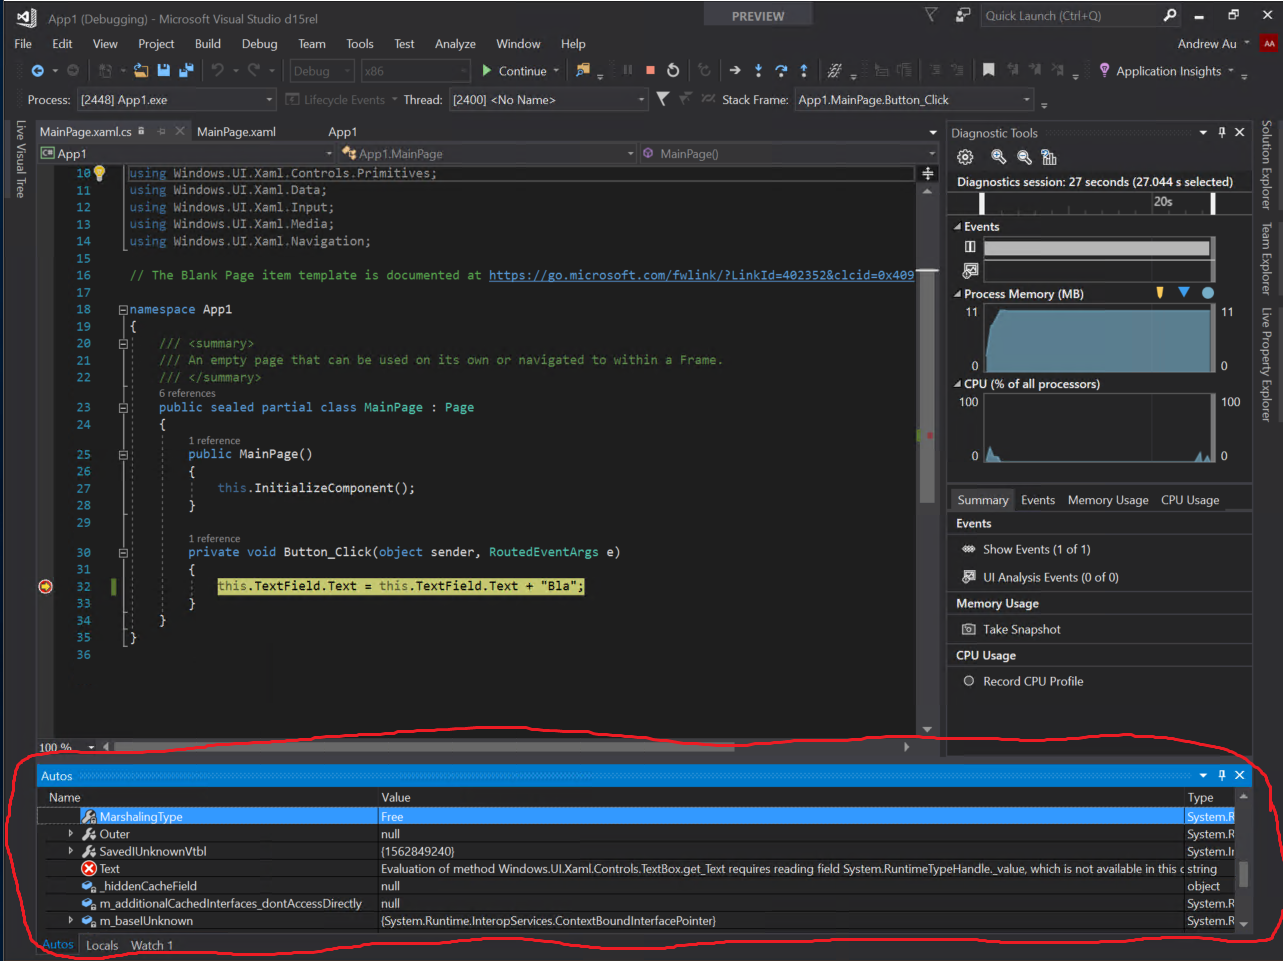This screenshot has height=961, width=1283.
Task: Click the Zoom In magnifier in Diagnostic Tools
Action: 998,157
